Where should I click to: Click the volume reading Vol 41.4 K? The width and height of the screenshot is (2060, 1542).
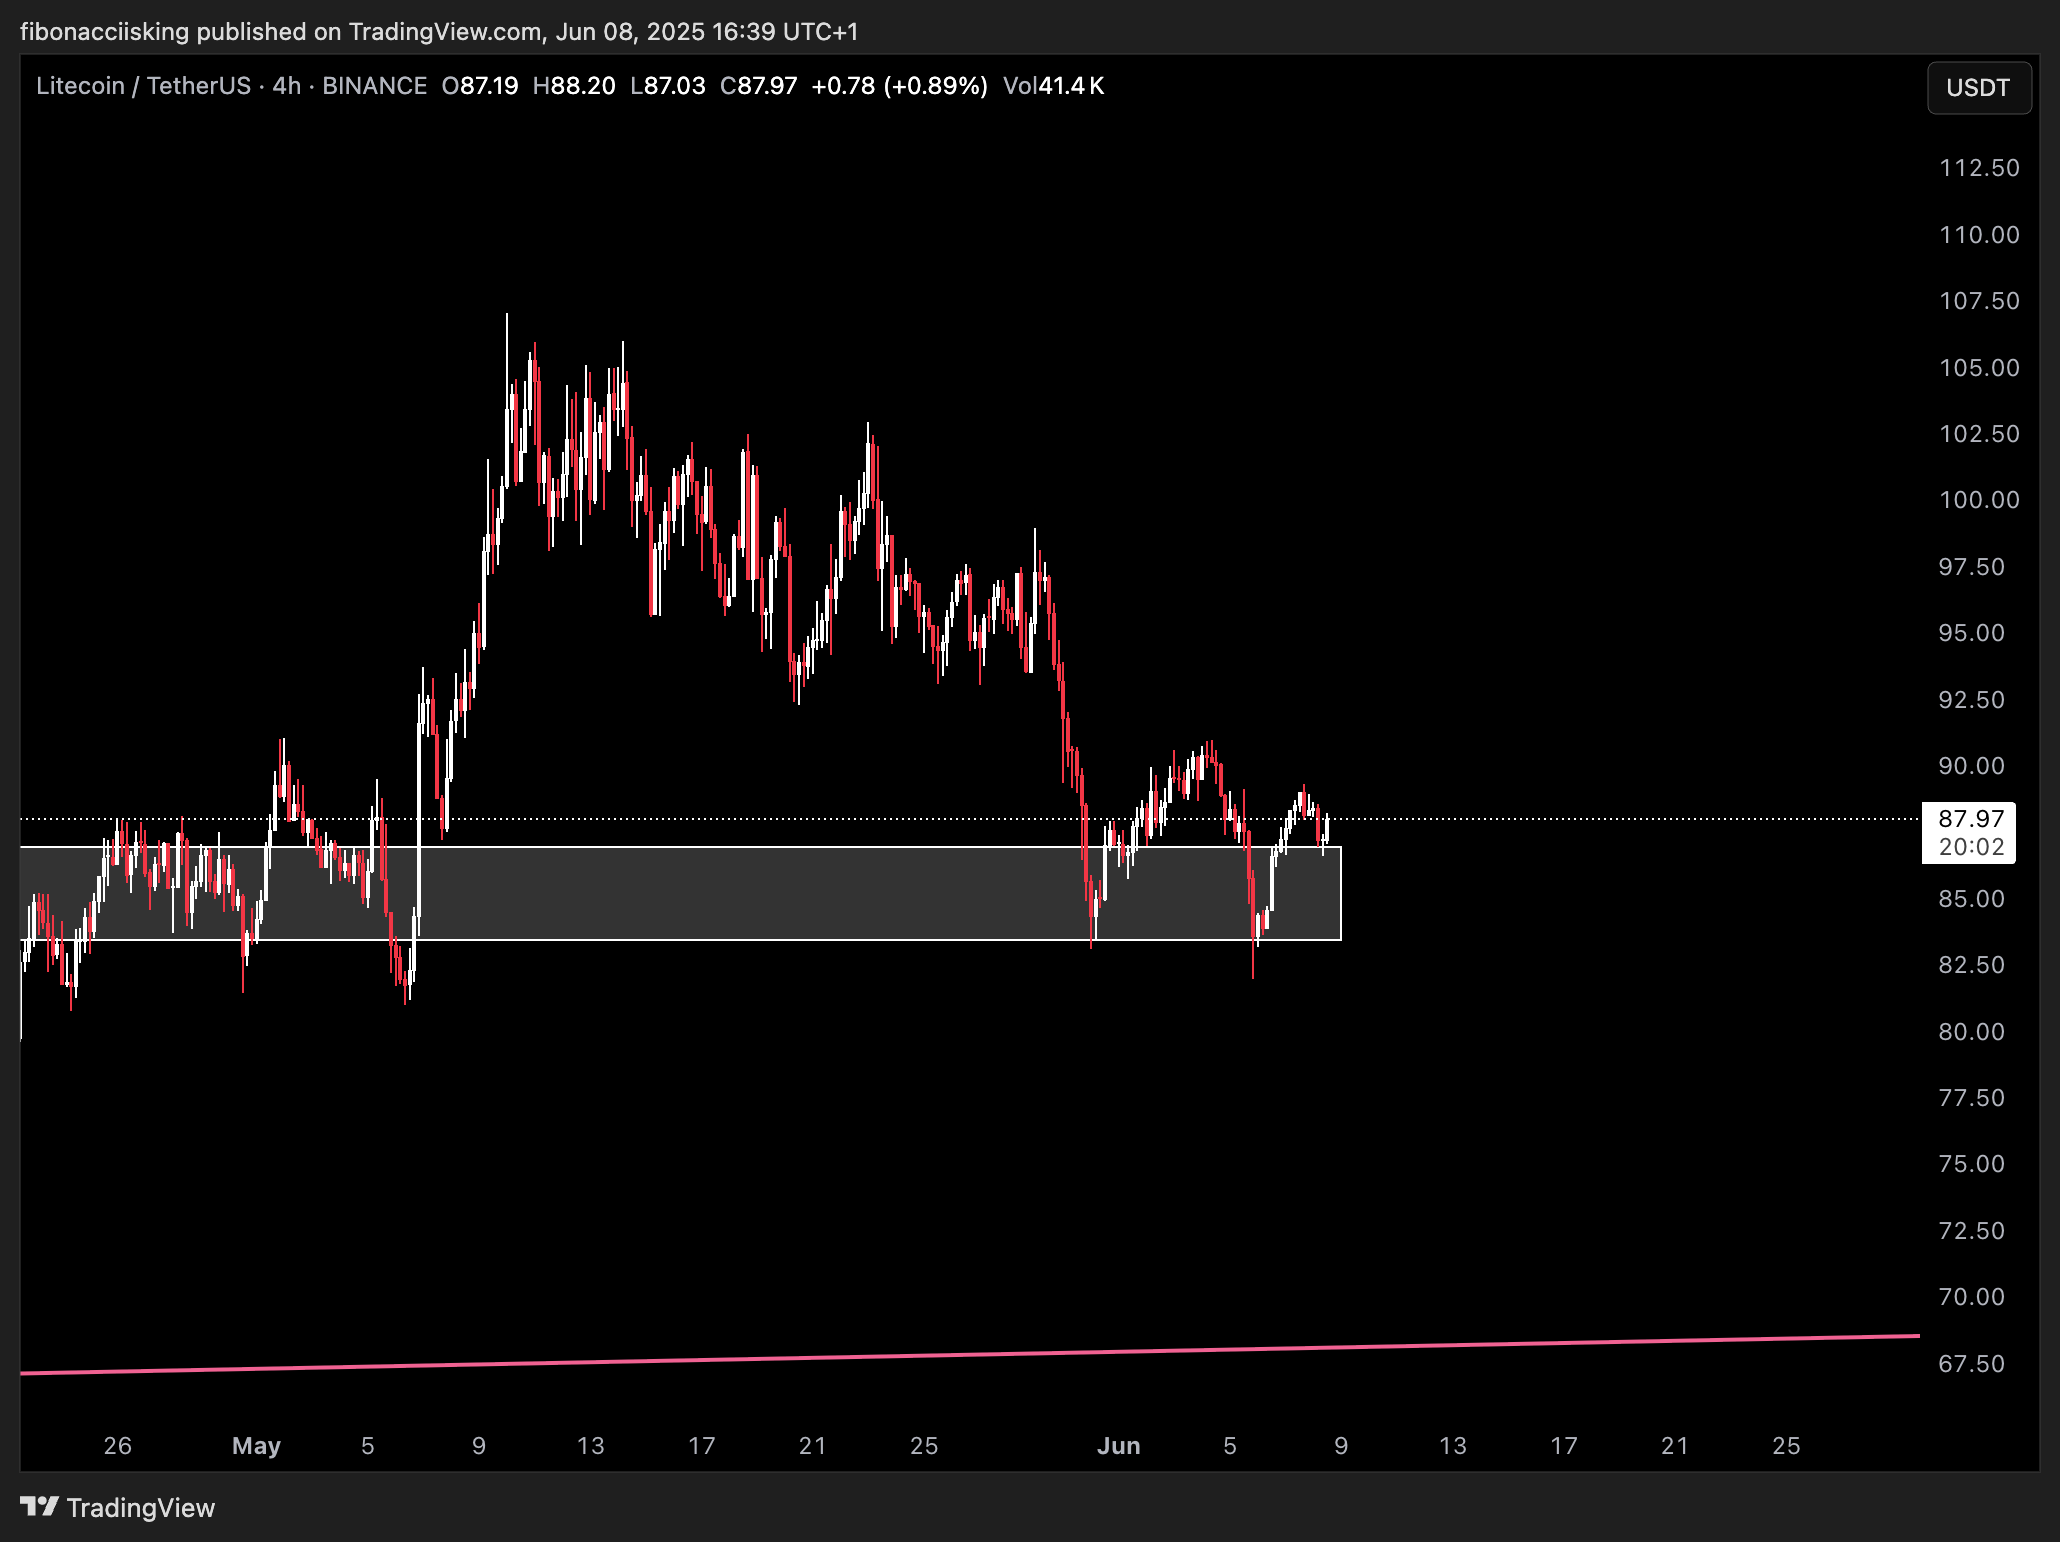(x=1053, y=86)
